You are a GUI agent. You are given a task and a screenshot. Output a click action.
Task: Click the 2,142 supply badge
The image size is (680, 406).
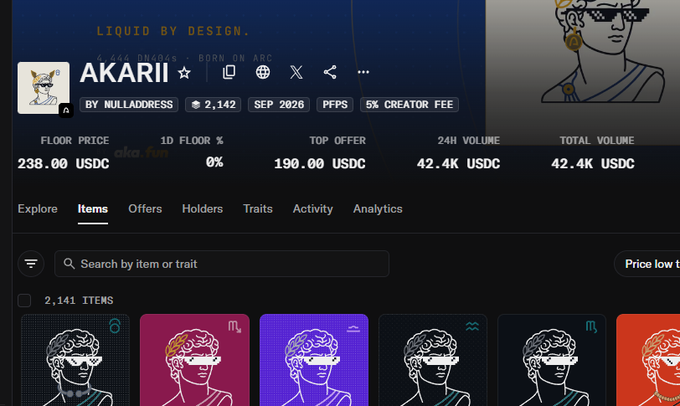tap(213, 105)
